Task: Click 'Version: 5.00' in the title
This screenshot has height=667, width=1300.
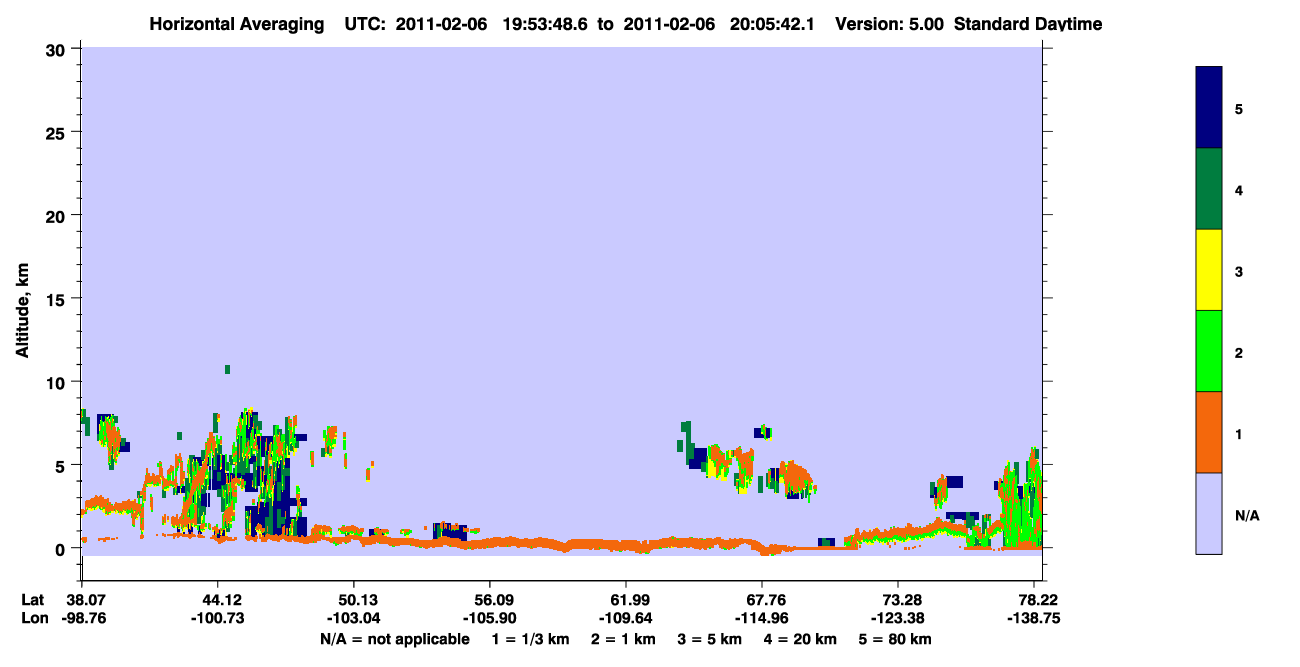Action: (890, 24)
